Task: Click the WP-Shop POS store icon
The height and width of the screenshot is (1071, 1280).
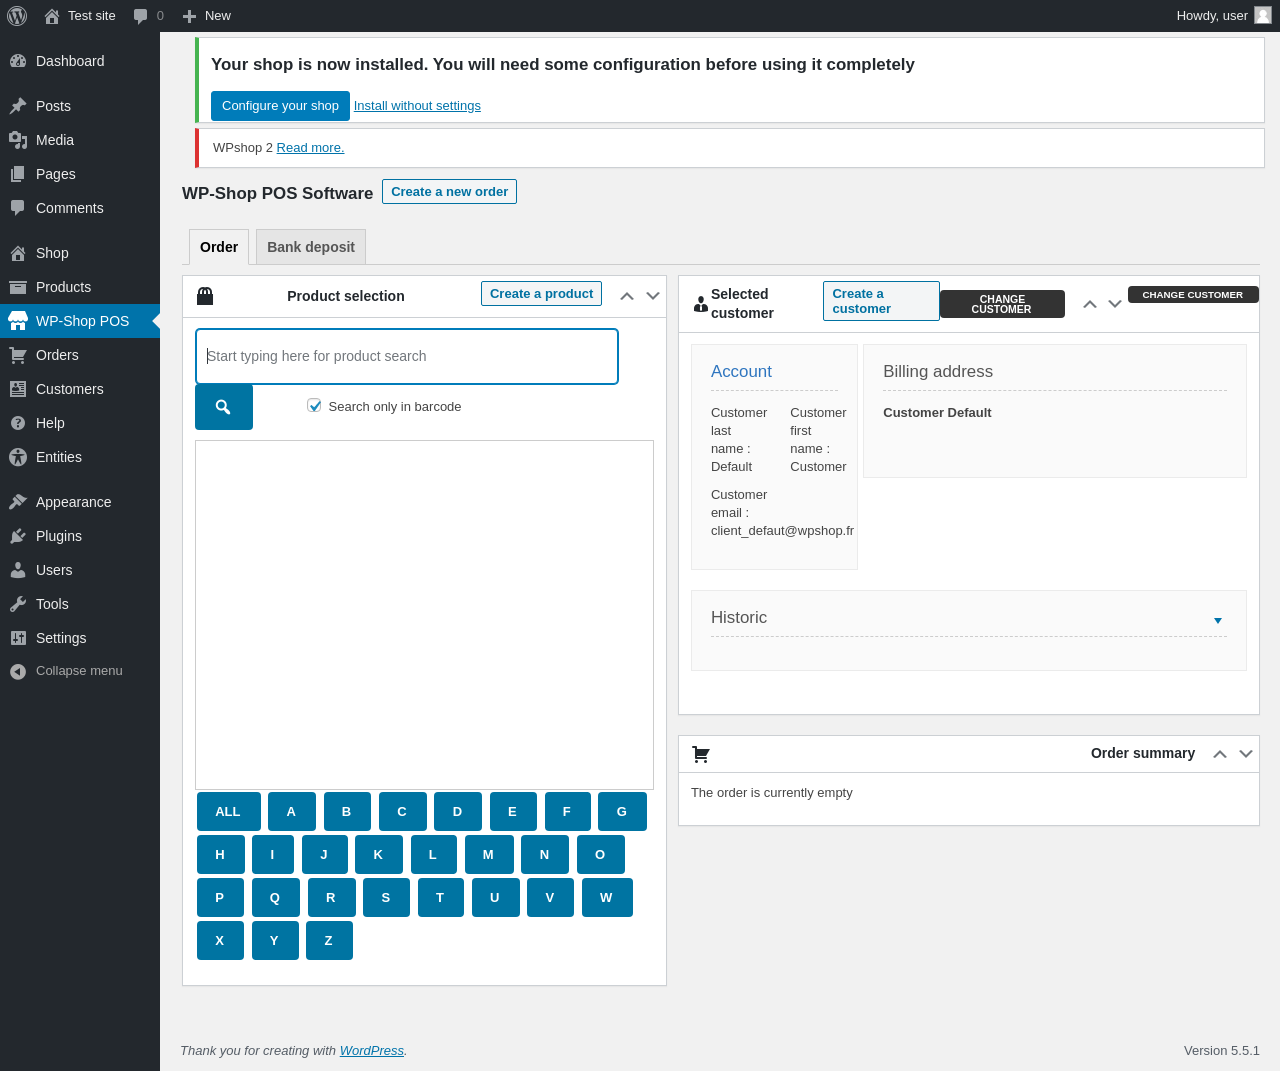Action: pos(18,321)
